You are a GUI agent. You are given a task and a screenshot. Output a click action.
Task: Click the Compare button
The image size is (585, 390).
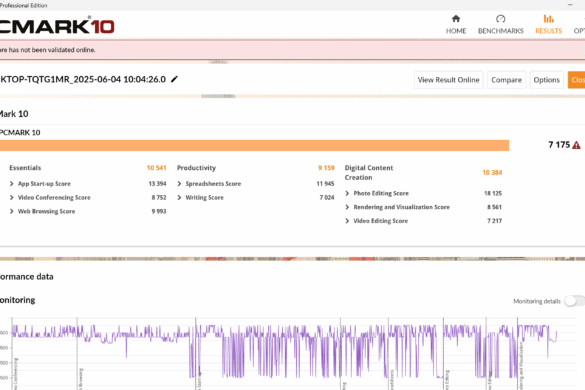click(x=506, y=80)
